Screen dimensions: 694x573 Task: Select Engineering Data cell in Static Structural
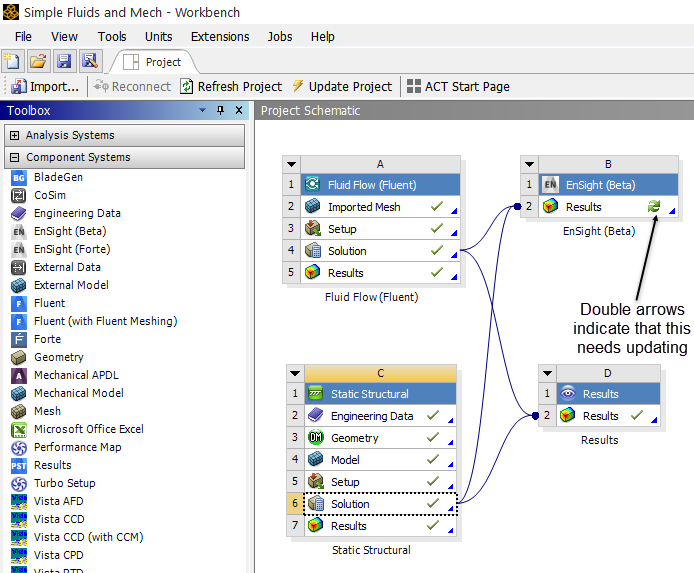point(381,416)
